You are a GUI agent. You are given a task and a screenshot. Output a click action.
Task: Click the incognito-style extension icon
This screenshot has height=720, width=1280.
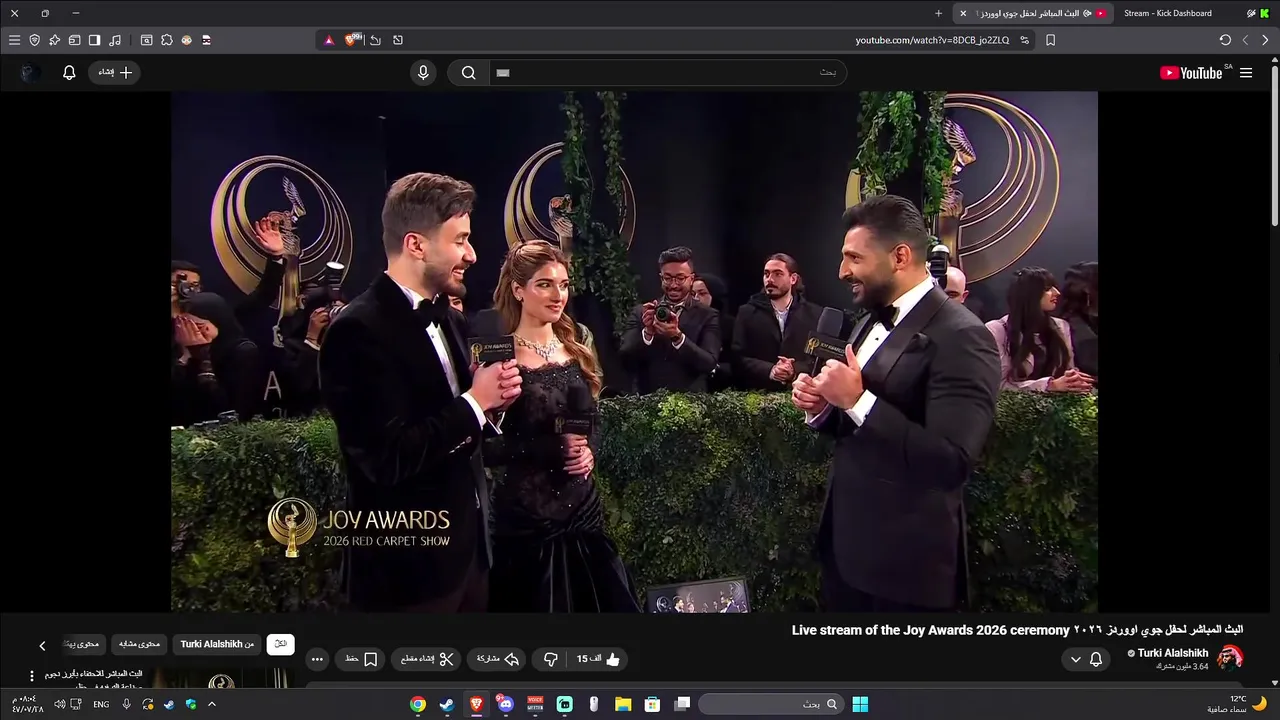206,40
